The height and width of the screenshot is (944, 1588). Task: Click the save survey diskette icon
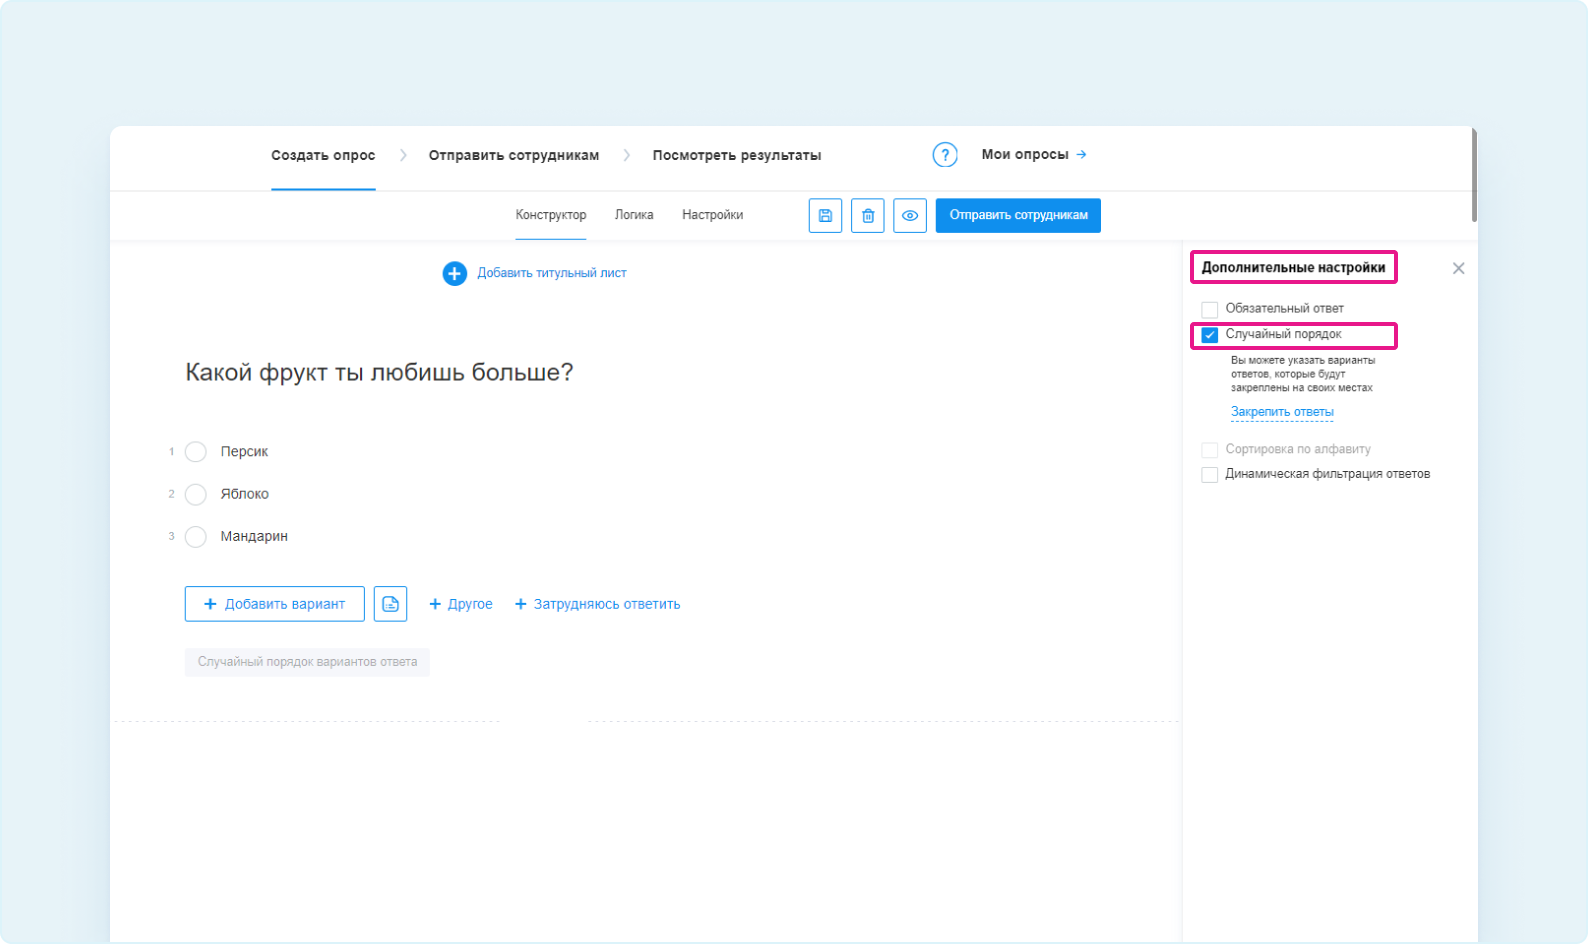(x=825, y=215)
